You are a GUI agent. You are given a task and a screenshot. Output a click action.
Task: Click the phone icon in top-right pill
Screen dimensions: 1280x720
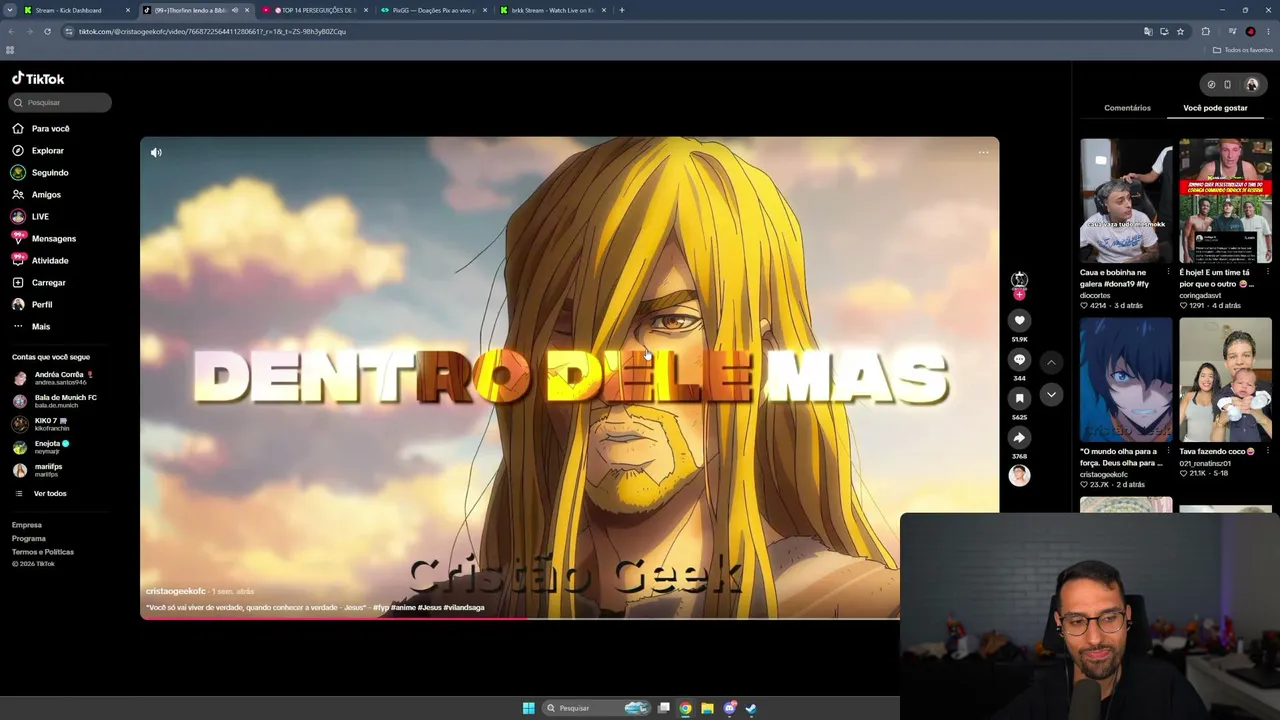point(1228,85)
